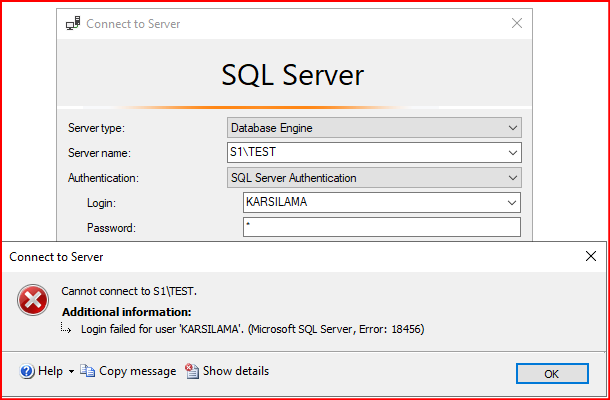Click the Copy message button
This screenshot has height=400, width=610.
tap(128, 371)
